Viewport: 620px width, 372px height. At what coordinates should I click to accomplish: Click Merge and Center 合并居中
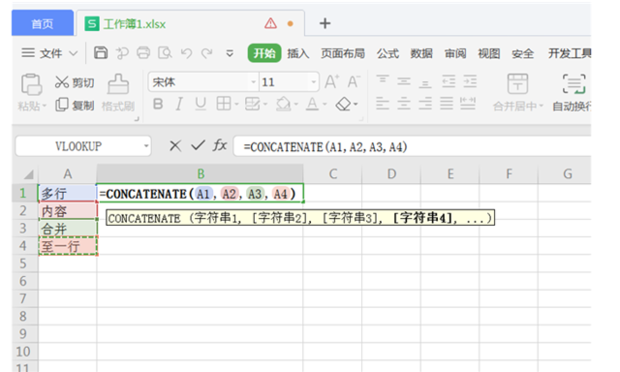518,92
